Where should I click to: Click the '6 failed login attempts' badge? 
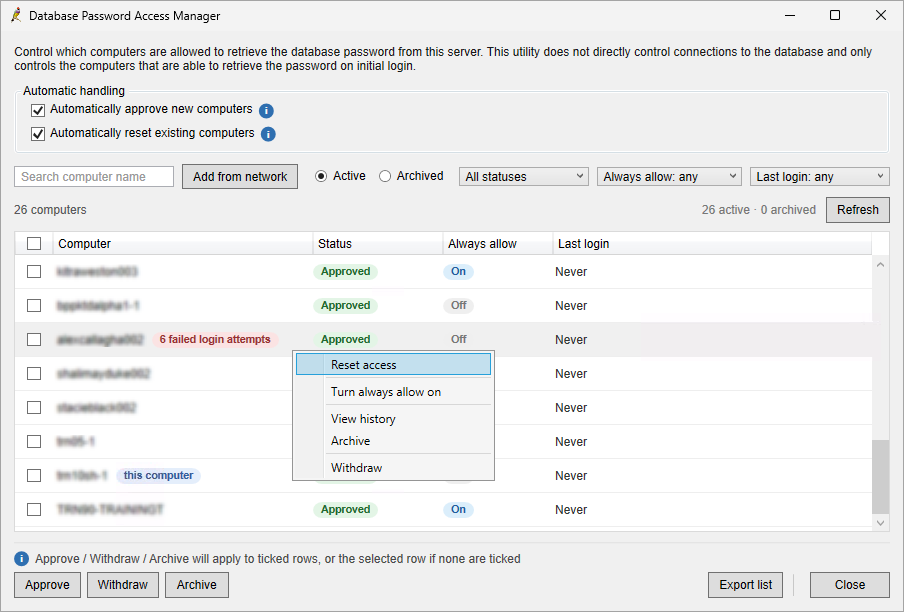coord(215,339)
